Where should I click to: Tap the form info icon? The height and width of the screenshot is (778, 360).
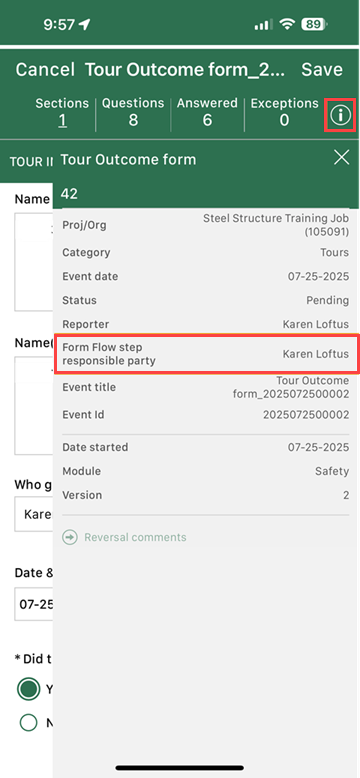(x=340, y=115)
